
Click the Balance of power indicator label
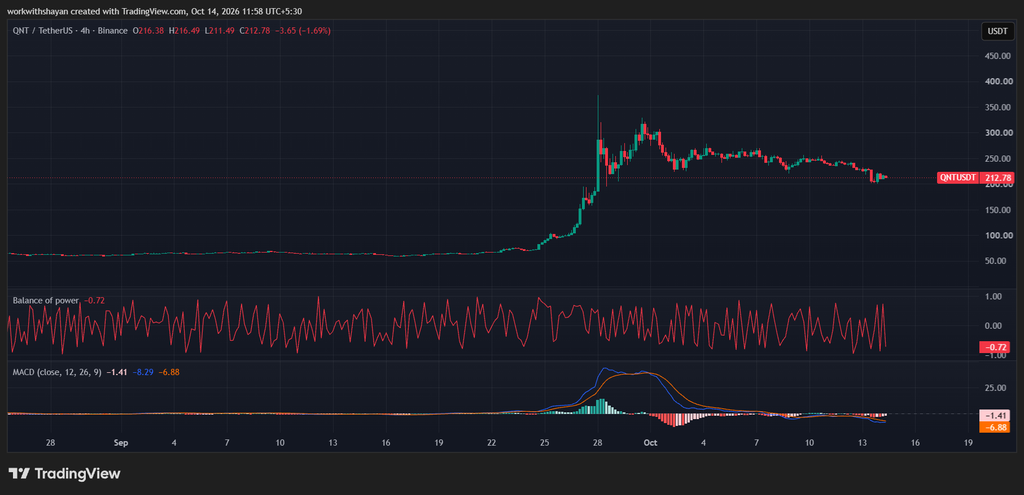point(46,300)
